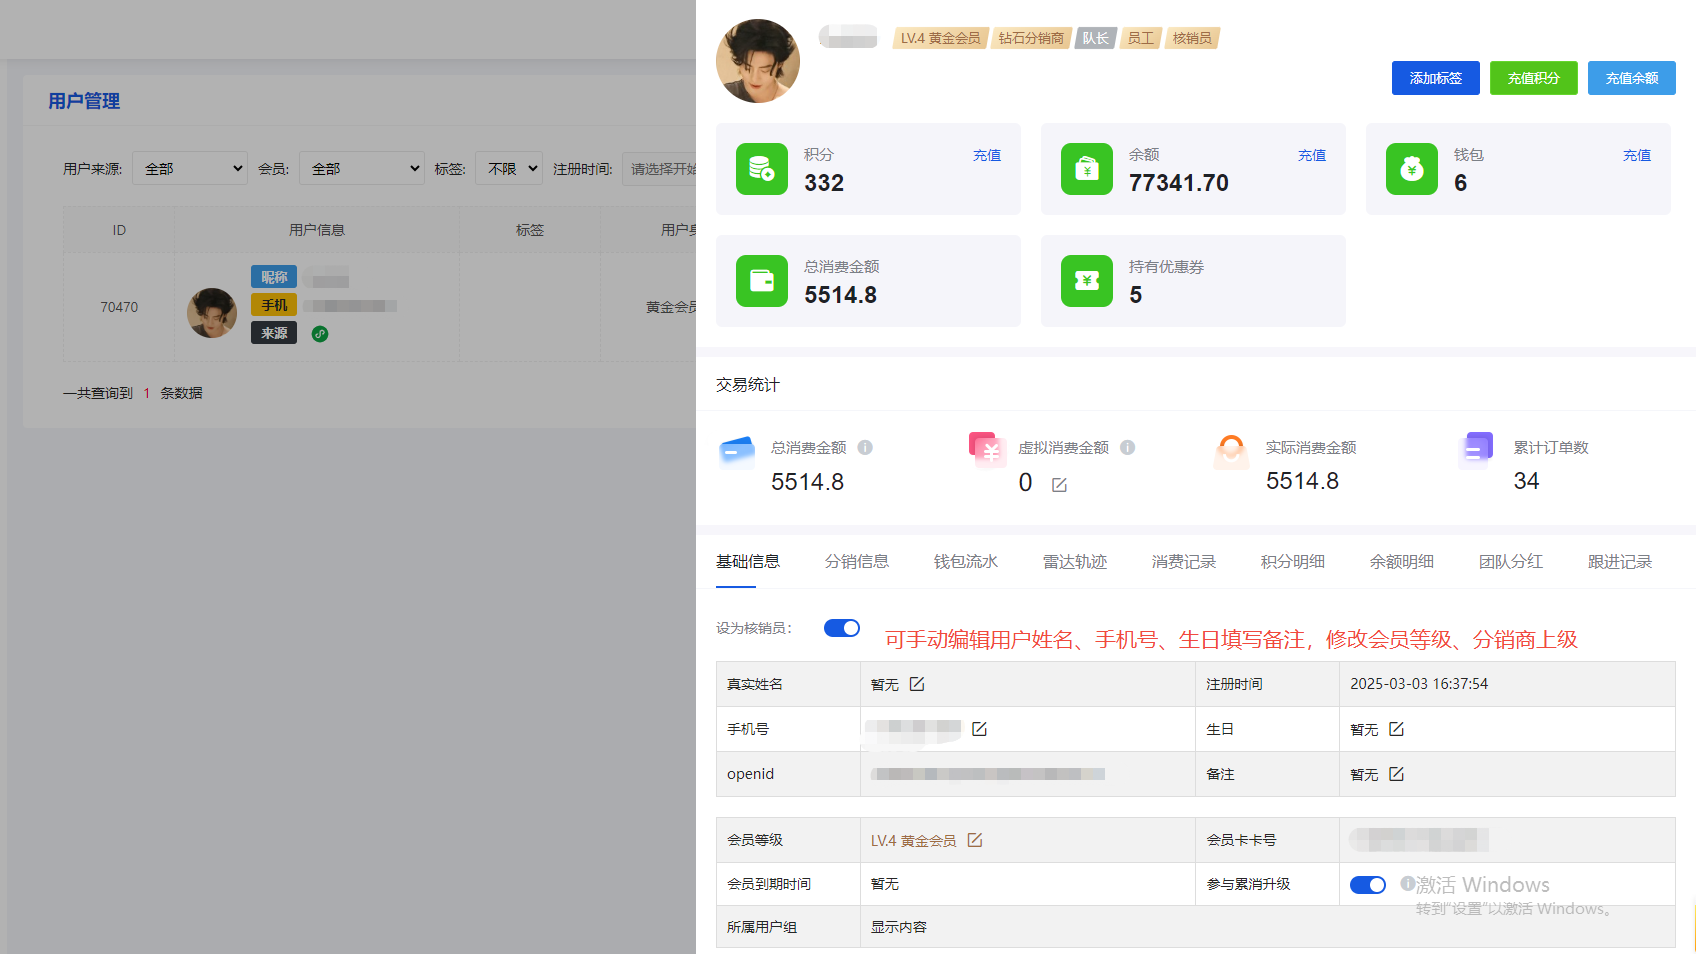Click edit icon beside 虚拟消费金额 value
Screen dimensions: 1696x954
click(1059, 485)
